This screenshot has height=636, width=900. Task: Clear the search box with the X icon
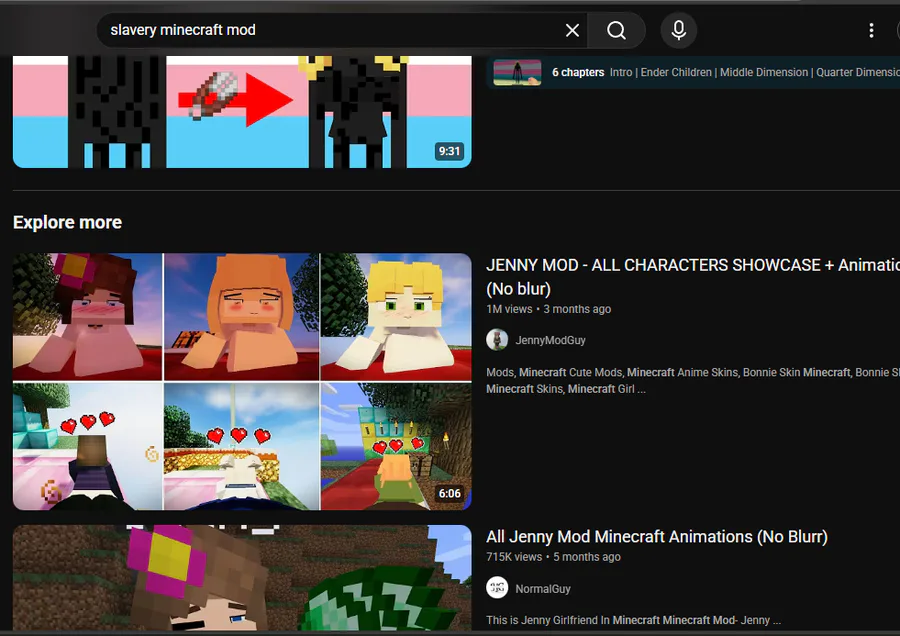coord(572,30)
